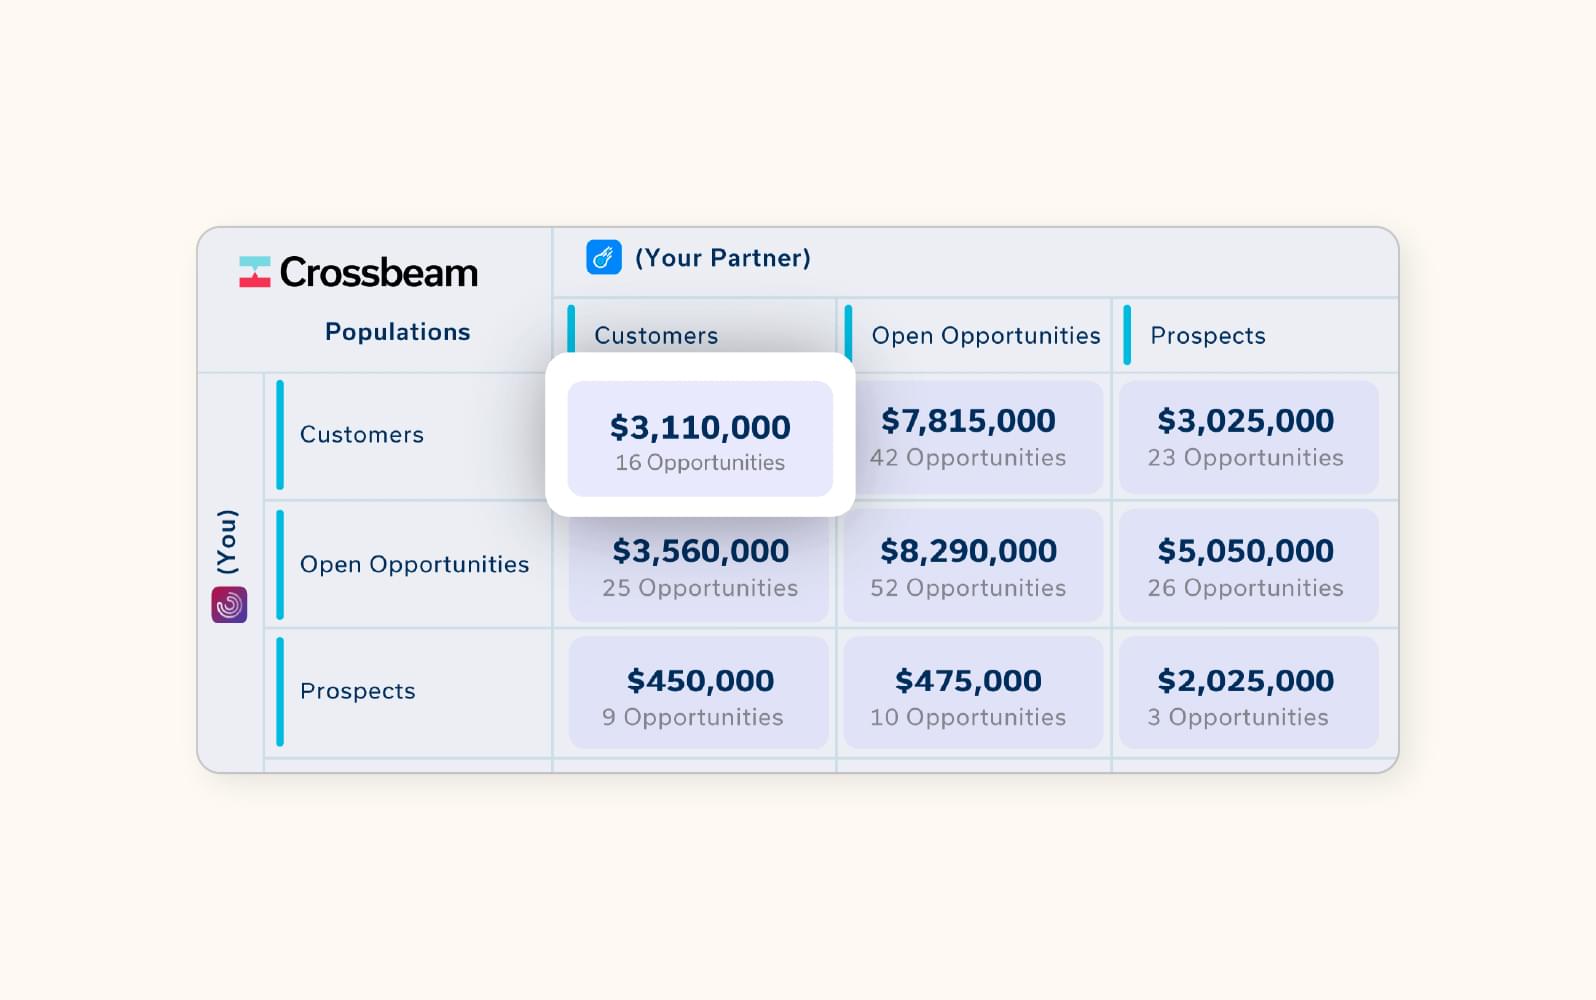This screenshot has height=1000, width=1596.
Task: Click the $2,025,000 Prospects overlap cell
Action: coord(1245,693)
